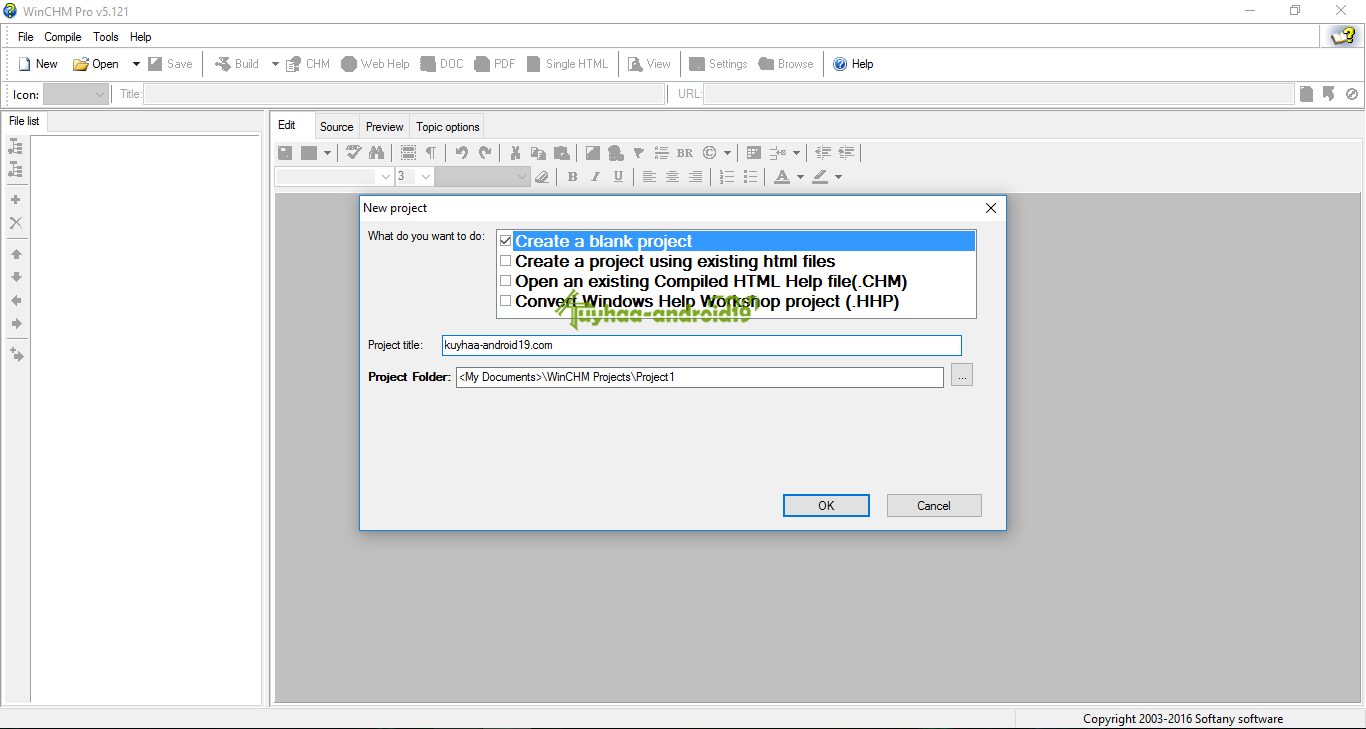Move topic down with the down arrow icon

pos(16,277)
